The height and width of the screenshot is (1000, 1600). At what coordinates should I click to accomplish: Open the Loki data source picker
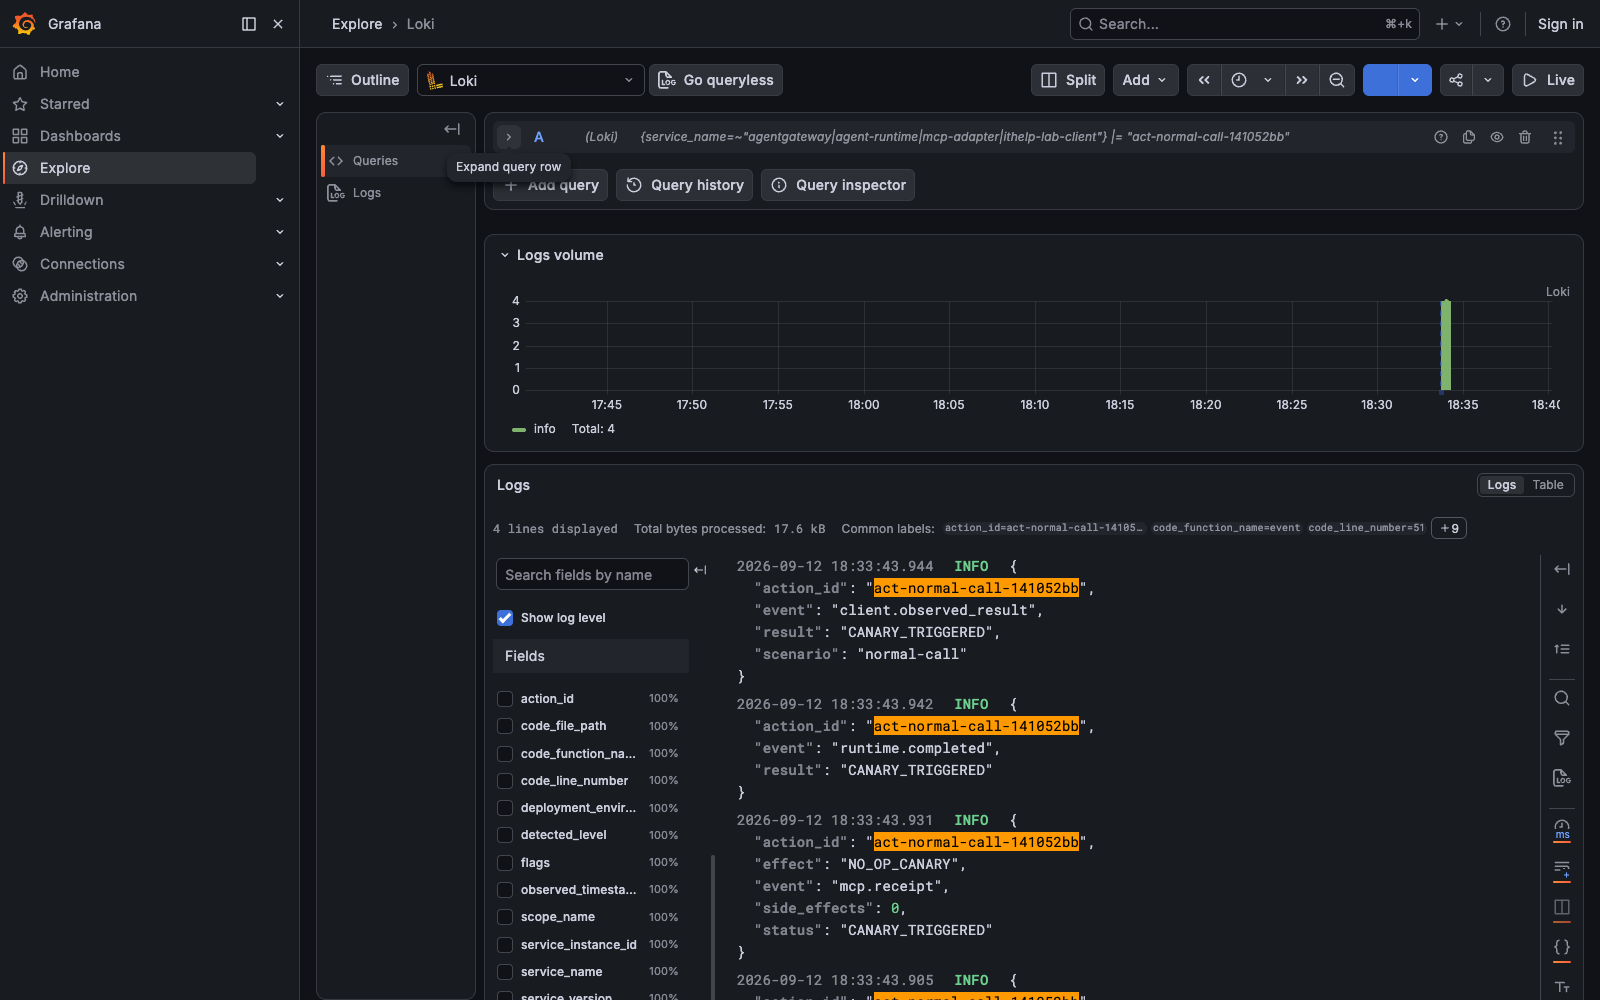531,80
